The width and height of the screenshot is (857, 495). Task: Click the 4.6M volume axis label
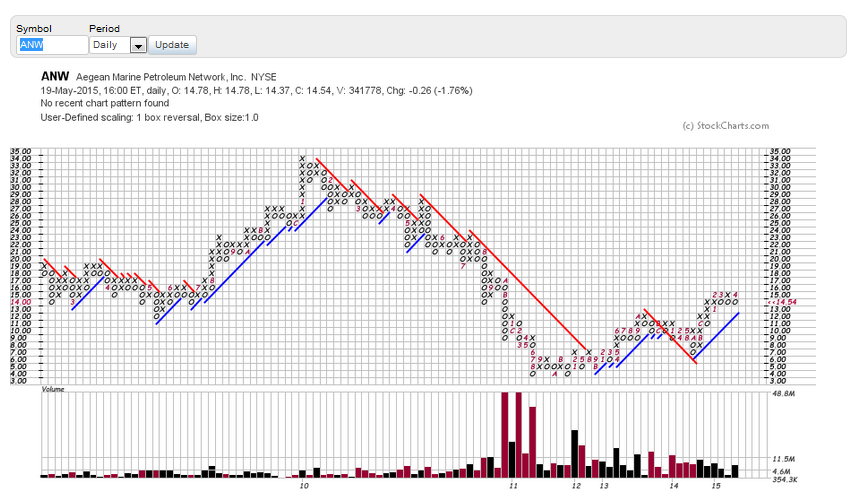pyautogui.click(x=782, y=472)
